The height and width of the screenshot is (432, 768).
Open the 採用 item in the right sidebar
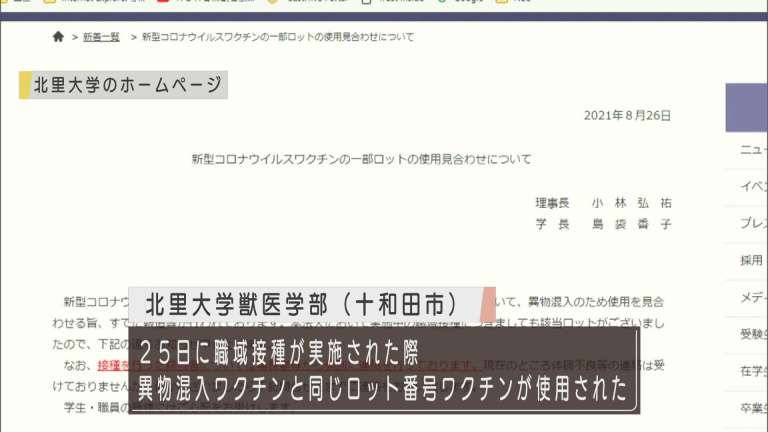751,261
